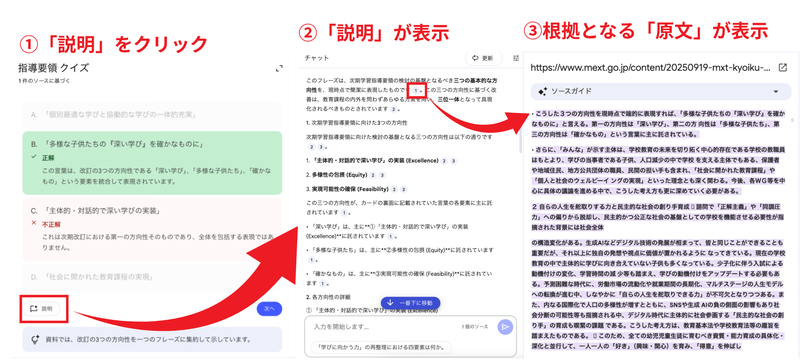The height and width of the screenshot is (363, 800).
Task: Click paragraph starting 2 自らの人生を舵取りする力
Action: point(657,216)
